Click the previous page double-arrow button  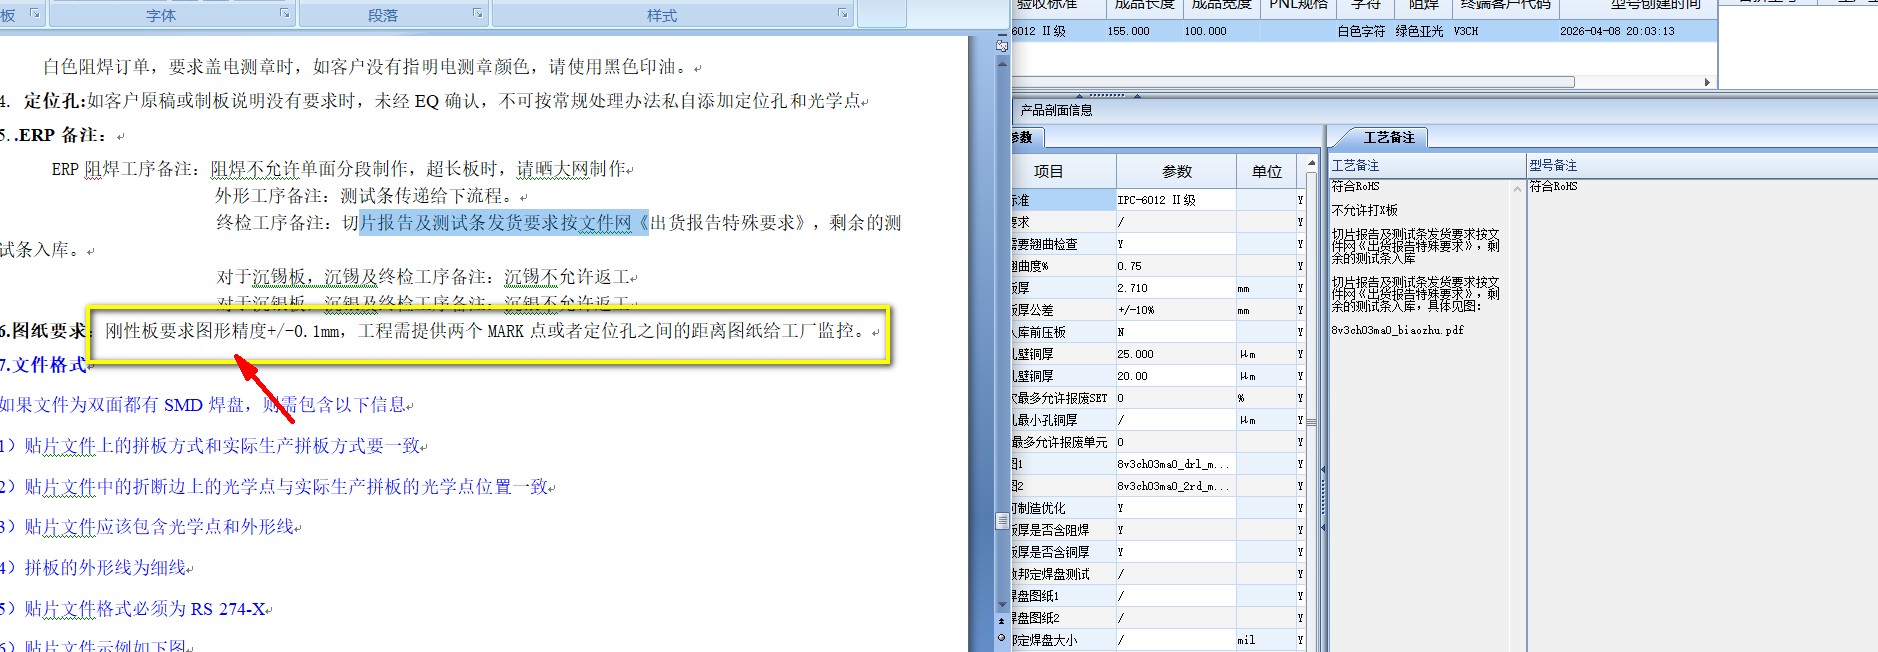[1002, 621]
